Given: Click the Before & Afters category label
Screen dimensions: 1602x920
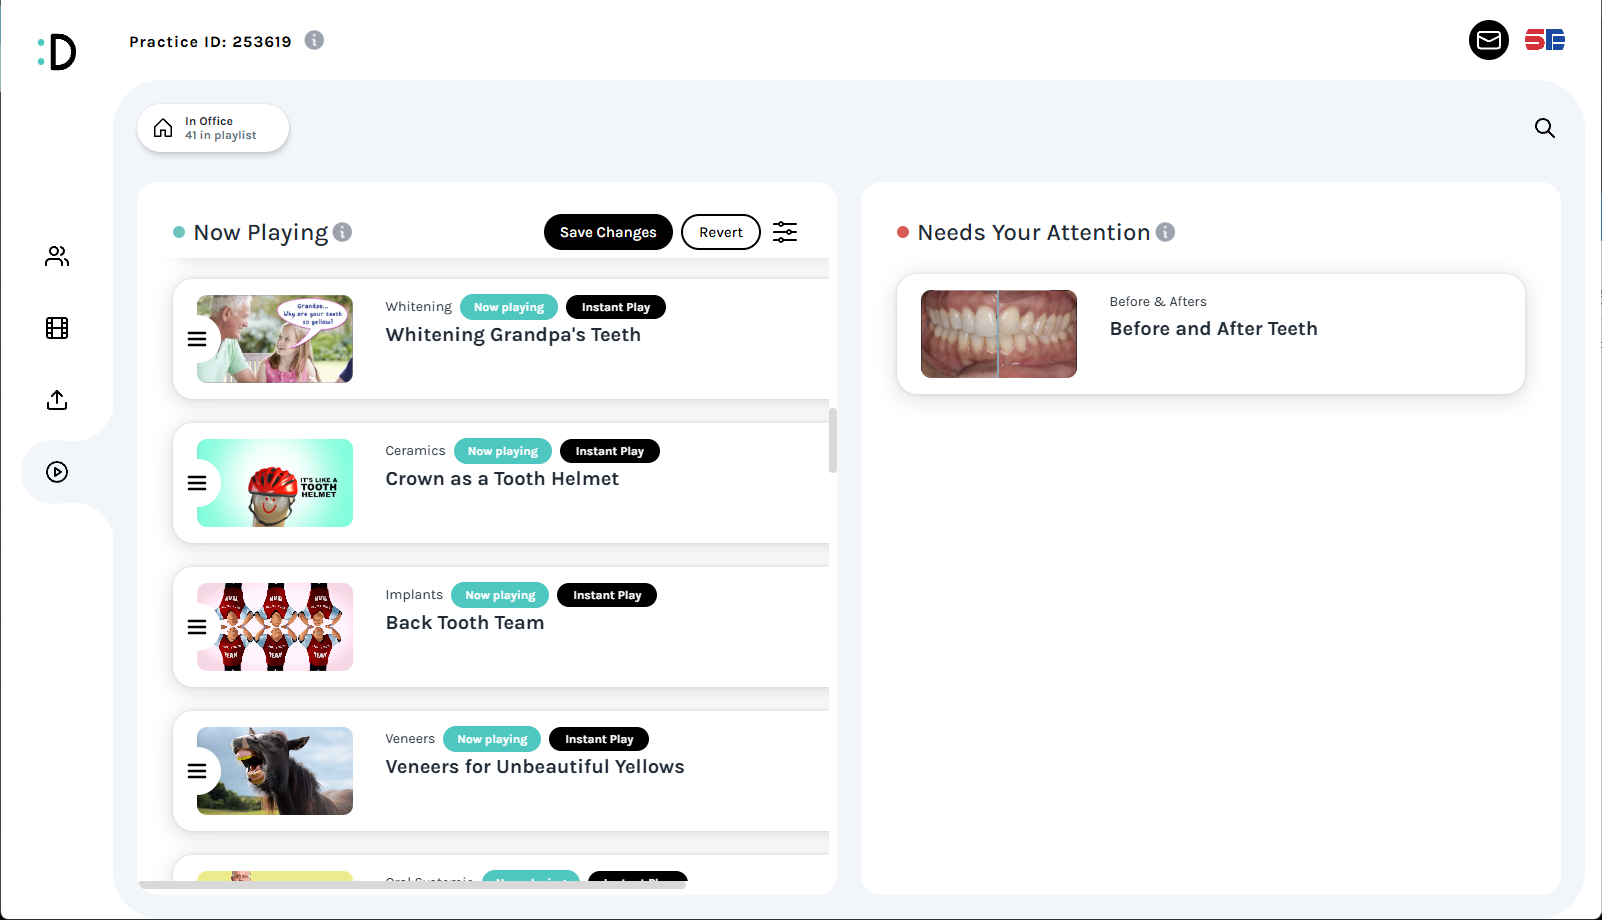Looking at the screenshot, I should [x=1158, y=302].
